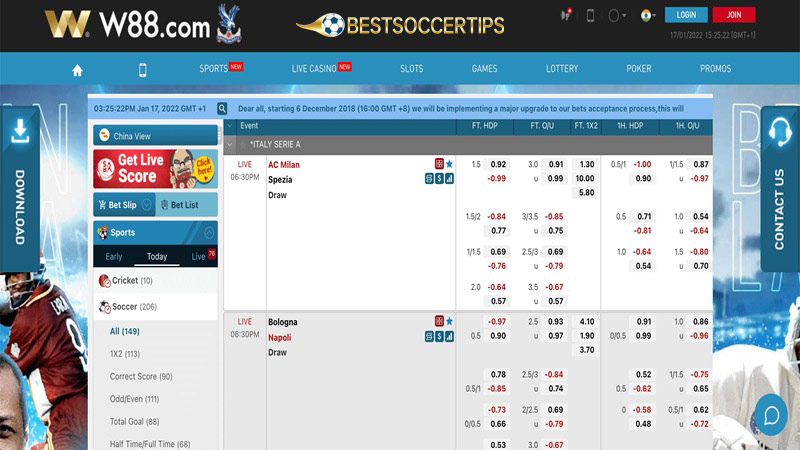The width and height of the screenshot is (800, 450).
Task: Click the Soccer ball sport icon
Action: pos(105,307)
